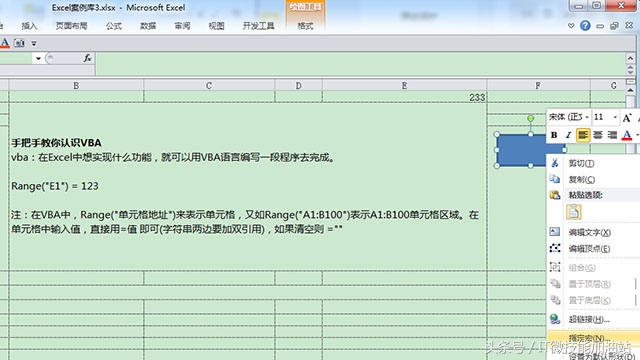Viewport: 640px width, 360px height.
Task: Click the Bold B button in mini toolbar
Action: click(554, 135)
